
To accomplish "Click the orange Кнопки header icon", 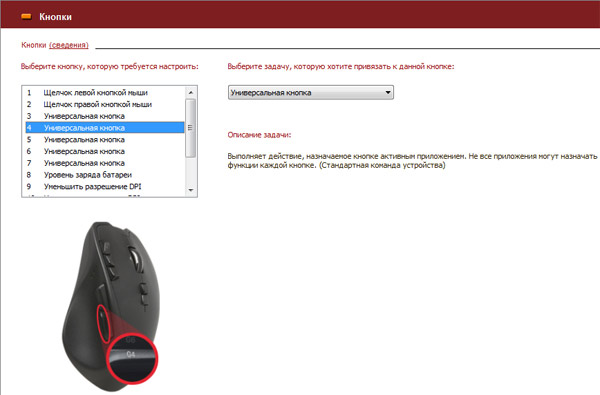I will pyautogui.click(x=26, y=16).
